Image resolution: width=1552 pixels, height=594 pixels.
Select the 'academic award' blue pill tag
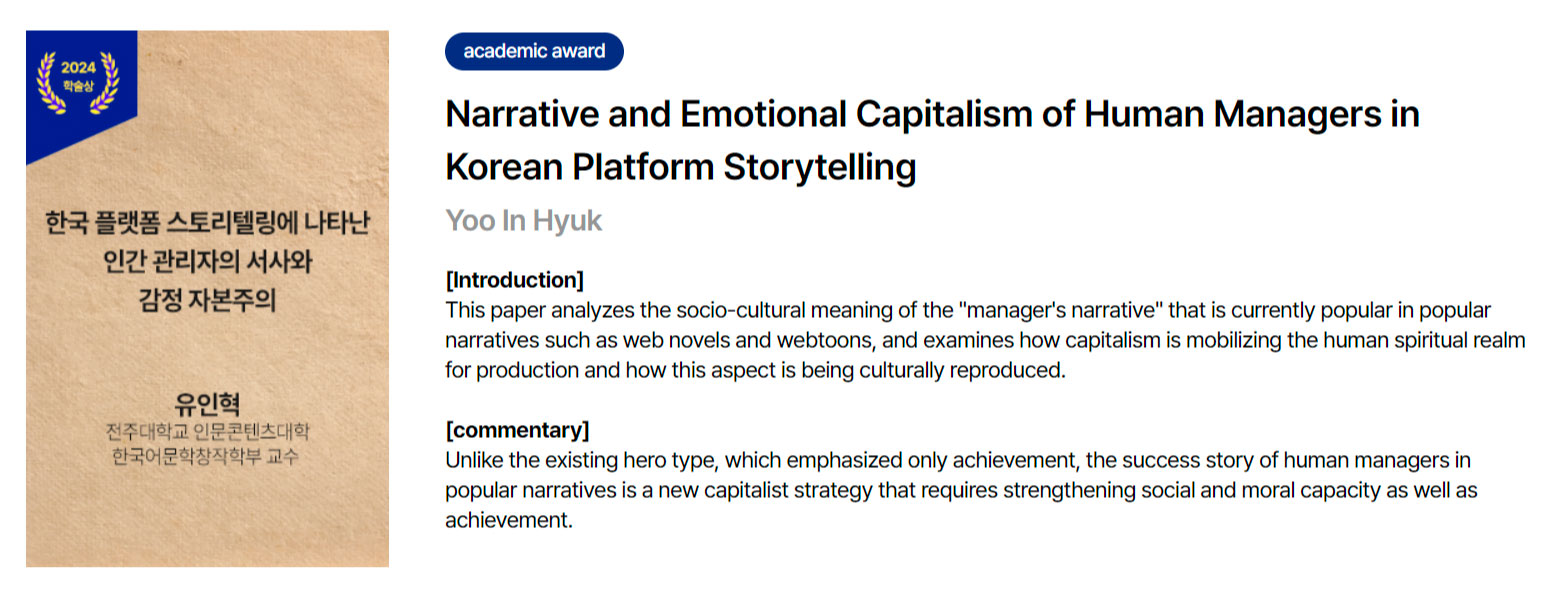click(534, 51)
